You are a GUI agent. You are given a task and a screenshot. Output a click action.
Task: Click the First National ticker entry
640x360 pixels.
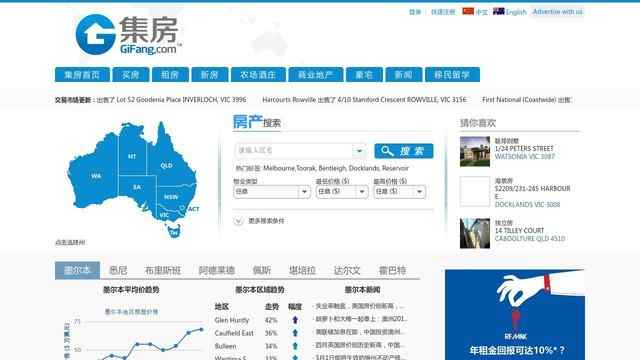(526, 100)
